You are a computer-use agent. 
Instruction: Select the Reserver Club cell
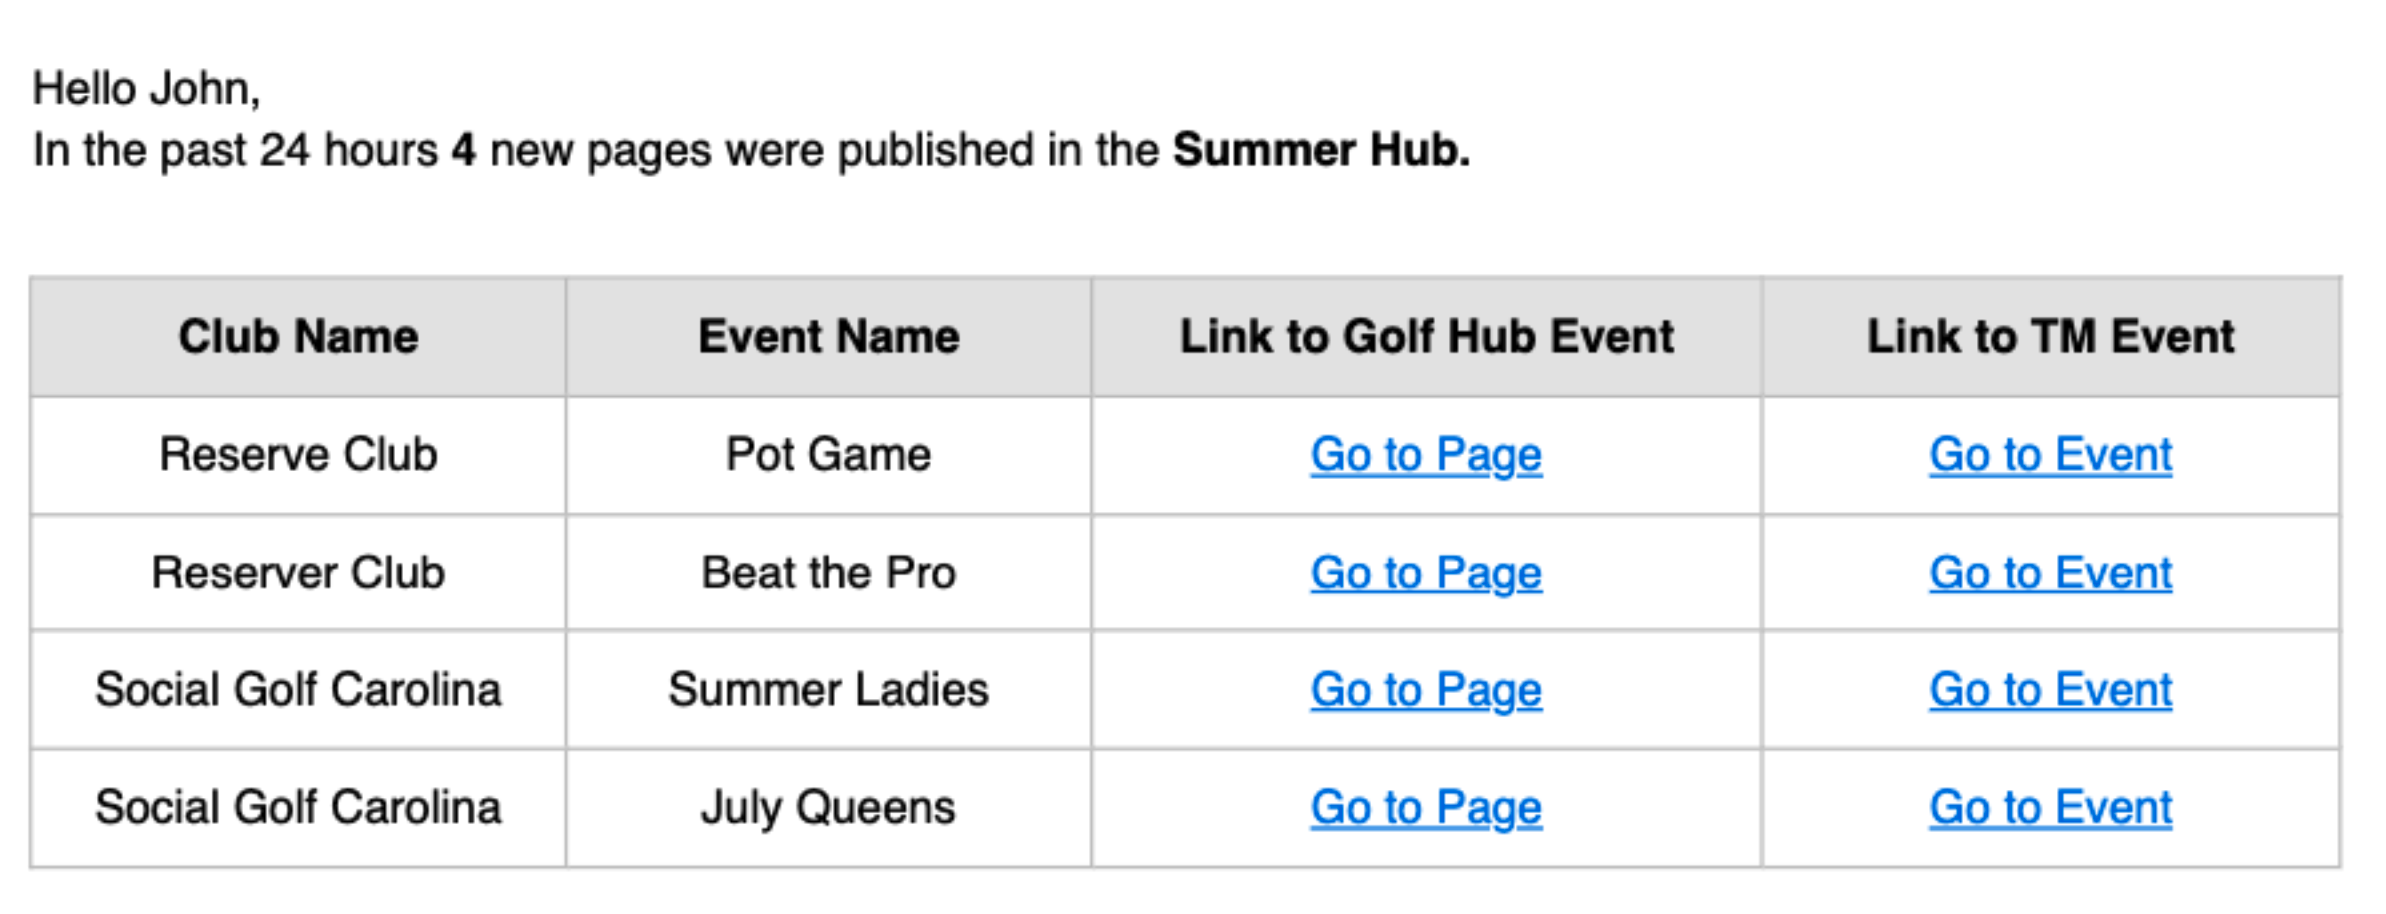pyautogui.click(x=298, y=573)
